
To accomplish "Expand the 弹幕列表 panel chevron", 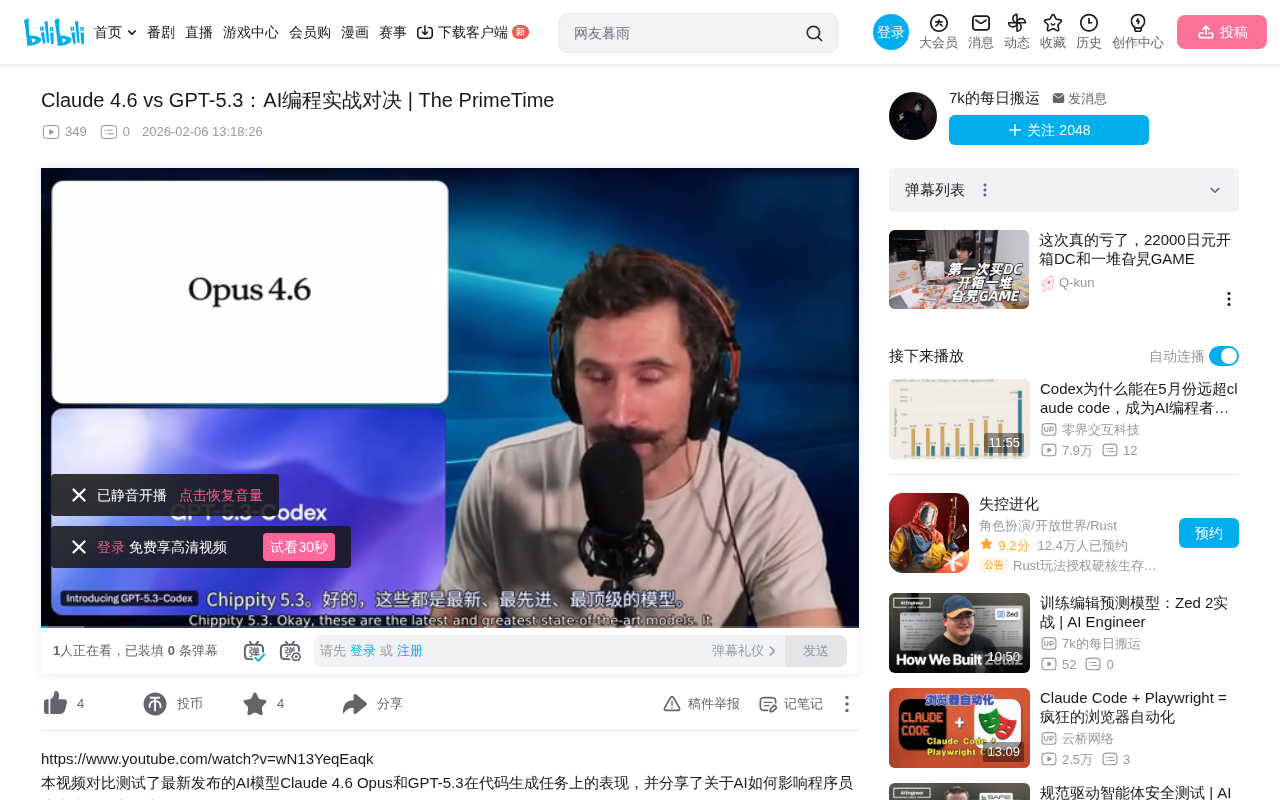I will (x=1215, y=190).
